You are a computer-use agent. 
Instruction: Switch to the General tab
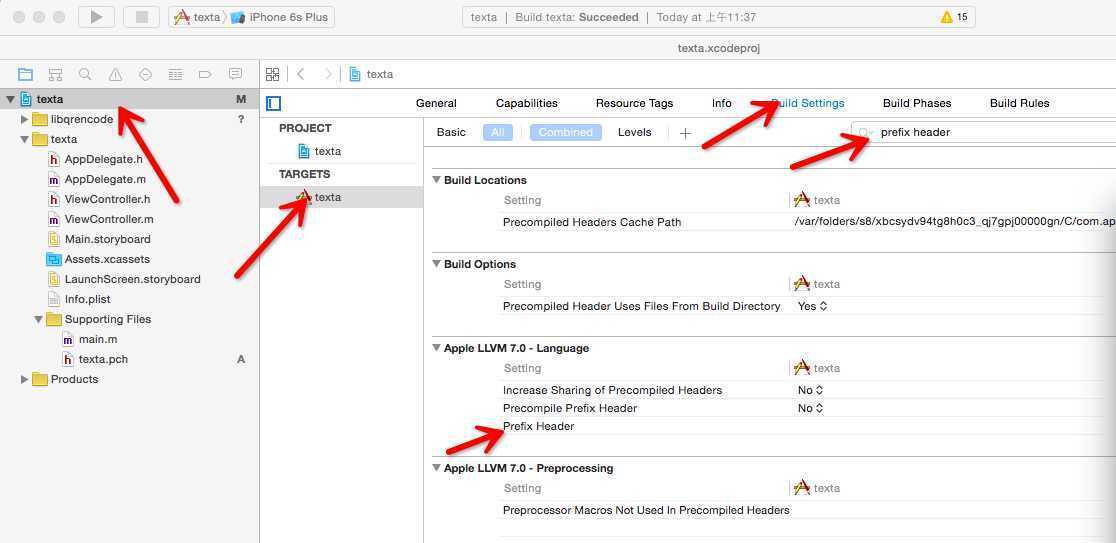(x=436, y=103)
